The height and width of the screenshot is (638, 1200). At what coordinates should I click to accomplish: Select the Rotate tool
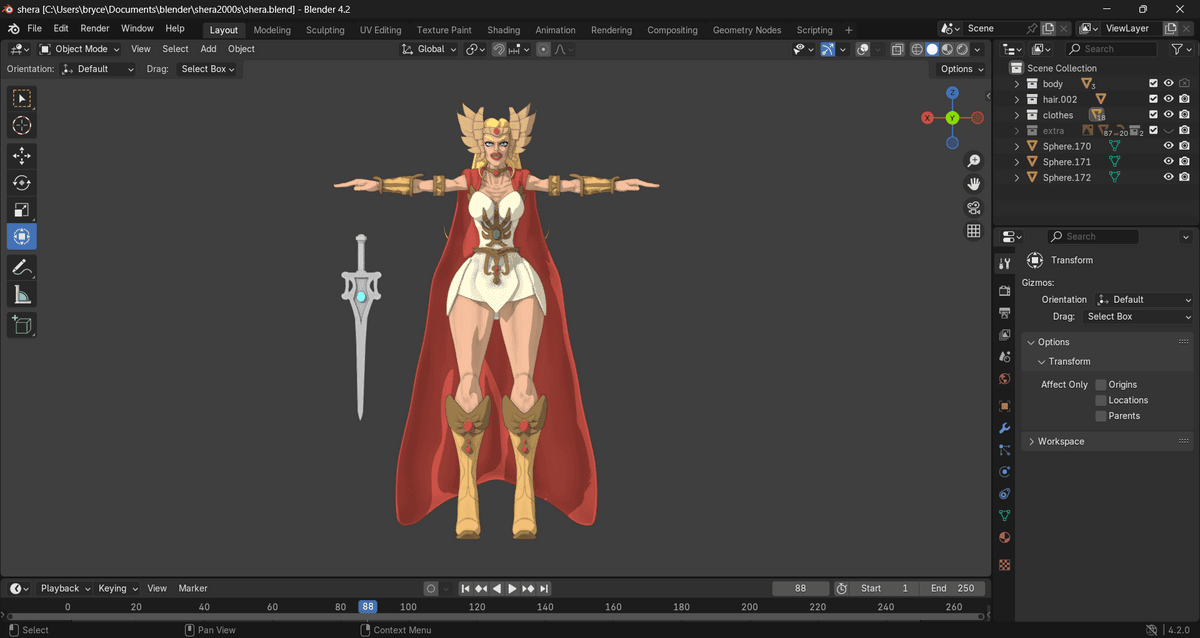click(x=22, y=183)
